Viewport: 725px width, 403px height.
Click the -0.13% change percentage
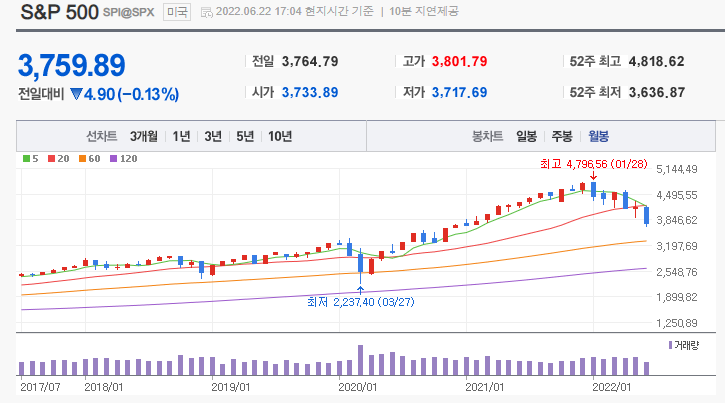tap(148, 94)
